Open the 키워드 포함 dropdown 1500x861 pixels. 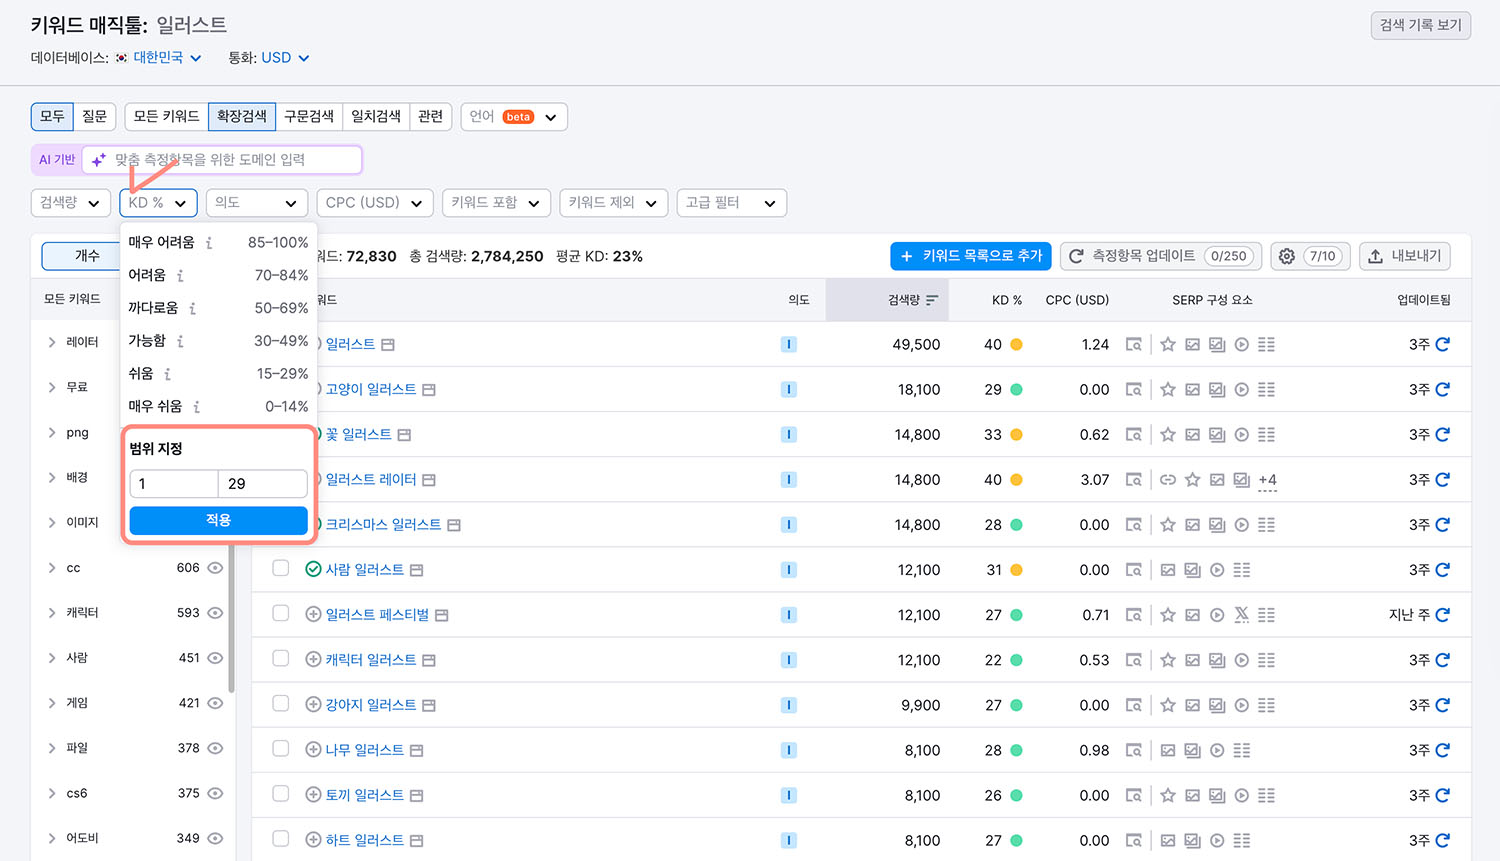(x=496, y=203)
